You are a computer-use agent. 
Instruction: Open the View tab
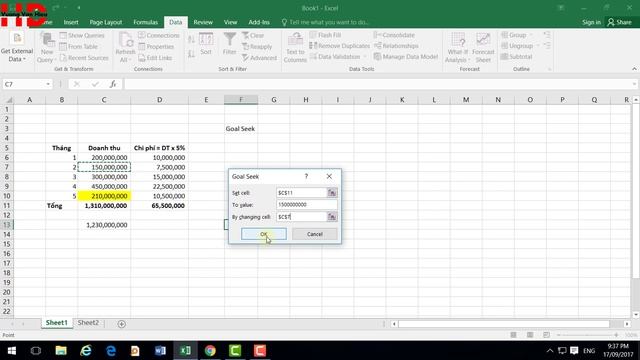click(230, 22)
